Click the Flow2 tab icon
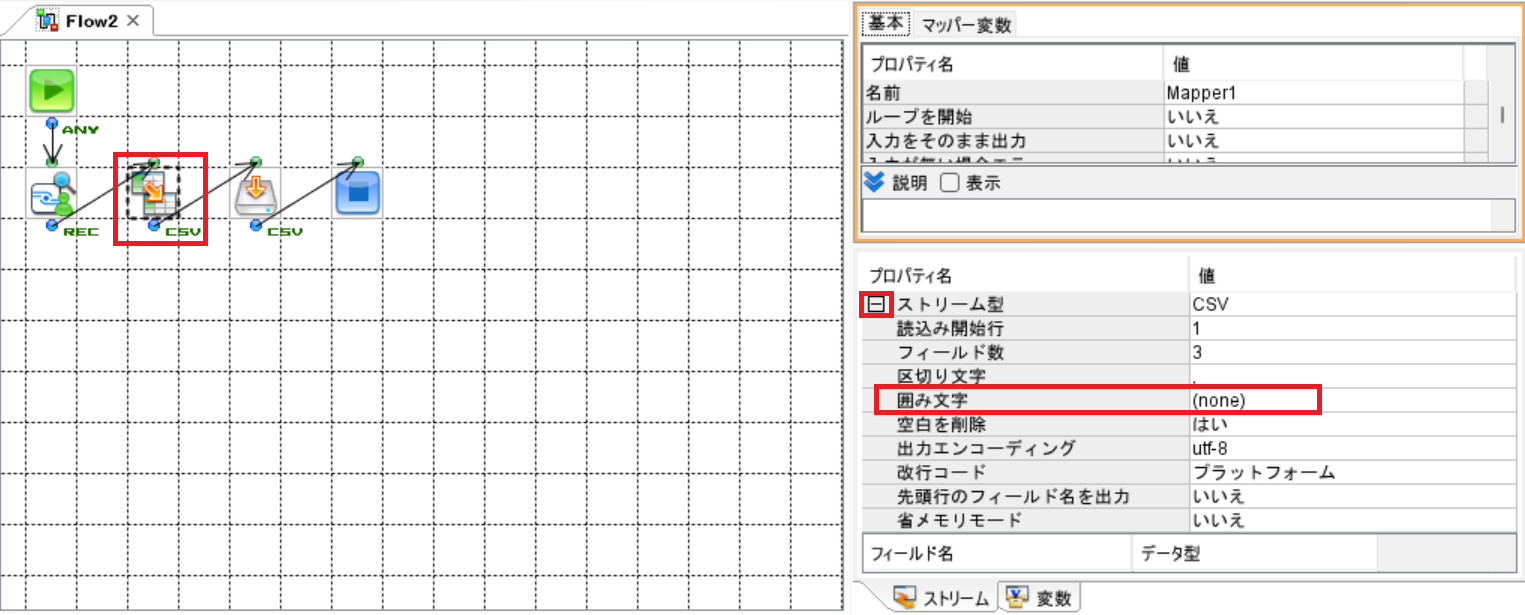Screen dimensions: 1525x615 pos(48,20)
